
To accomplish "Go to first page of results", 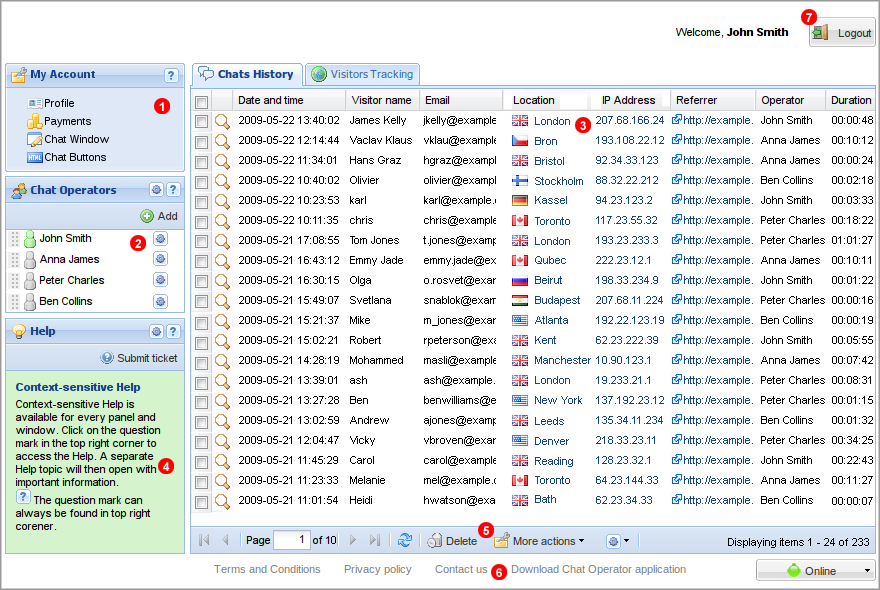I will tap(204, 540).
